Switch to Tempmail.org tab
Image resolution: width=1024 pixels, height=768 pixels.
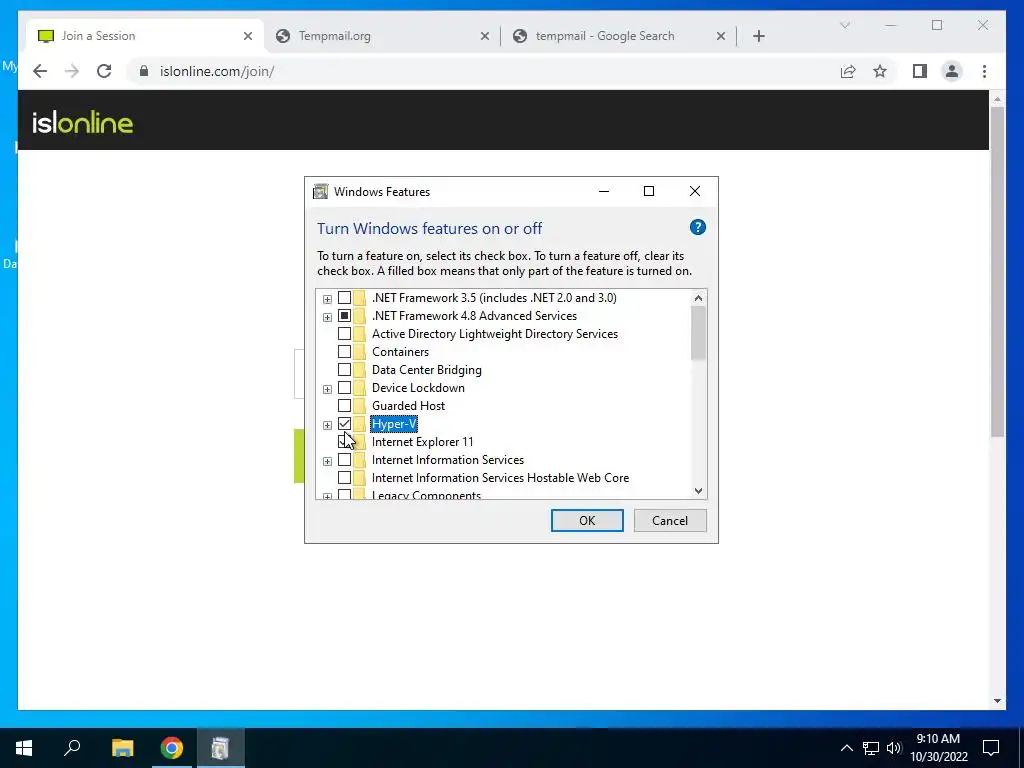pos(382,36)
